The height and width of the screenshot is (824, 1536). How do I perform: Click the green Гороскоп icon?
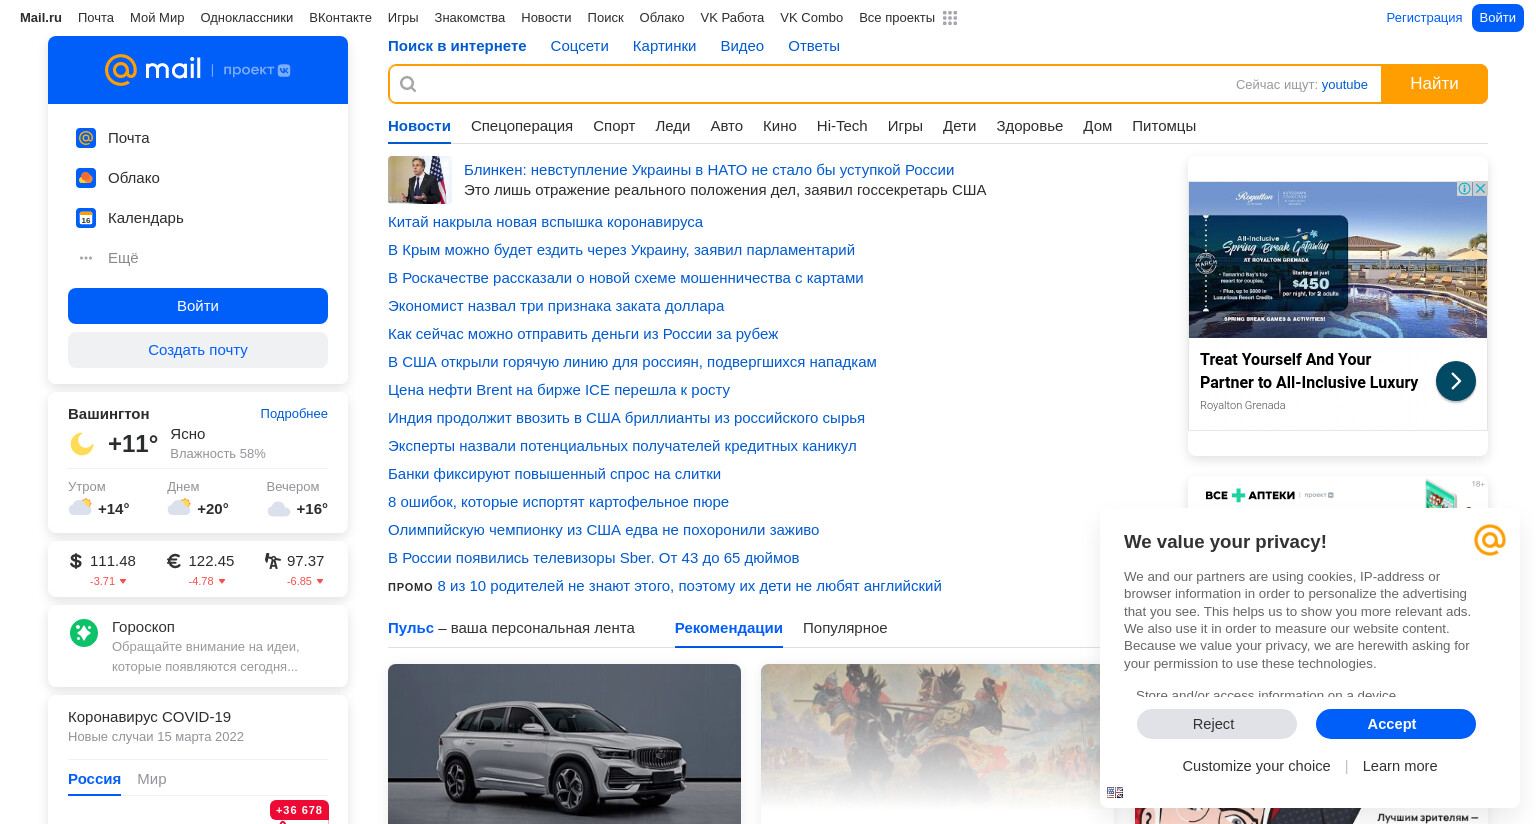(84, 632)
